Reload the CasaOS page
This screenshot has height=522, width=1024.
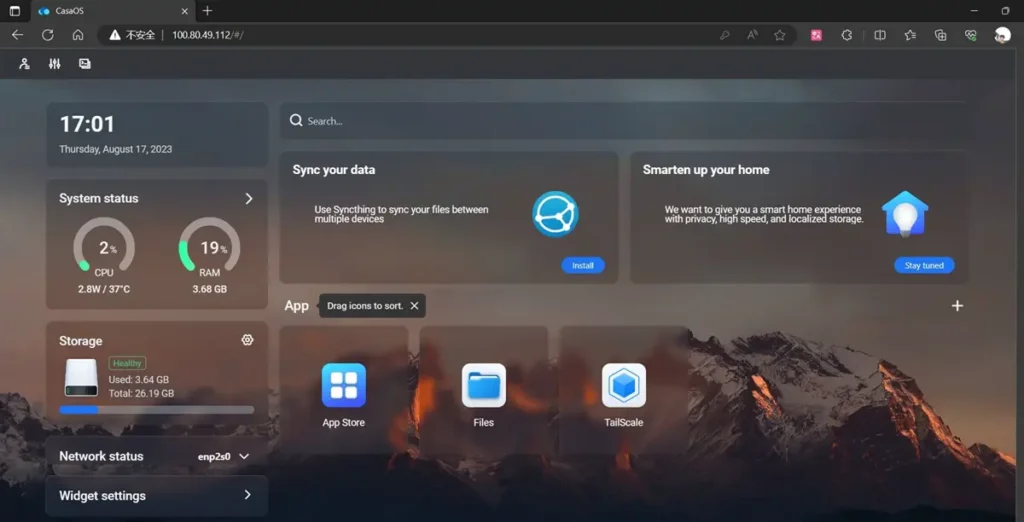pyautogui.click(x=48, y=35)
